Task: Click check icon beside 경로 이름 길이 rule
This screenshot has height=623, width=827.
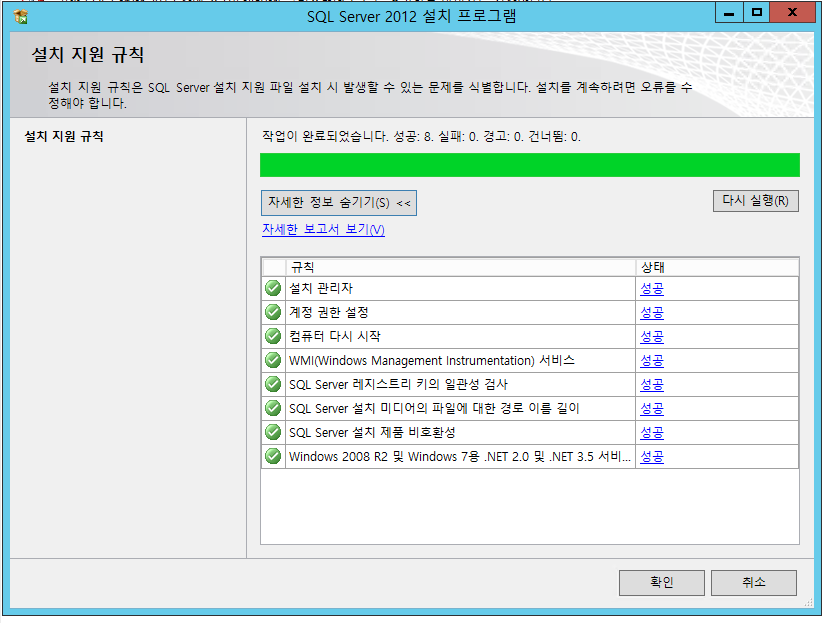Action: 273,408
